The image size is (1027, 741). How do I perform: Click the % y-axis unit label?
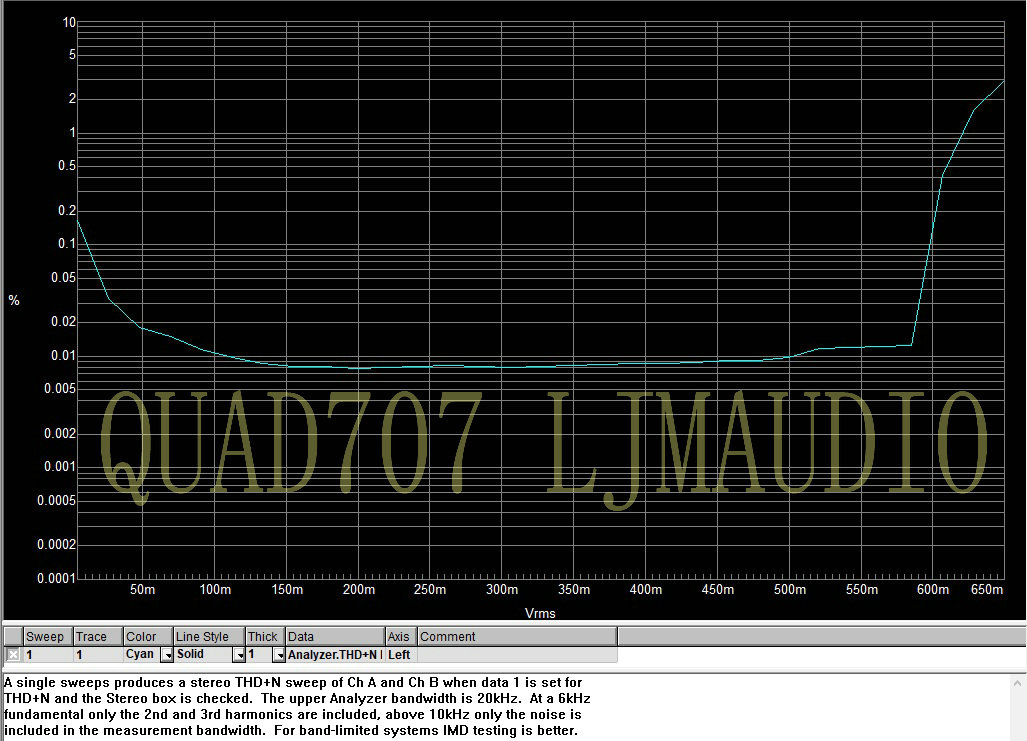tap(14, 300)
